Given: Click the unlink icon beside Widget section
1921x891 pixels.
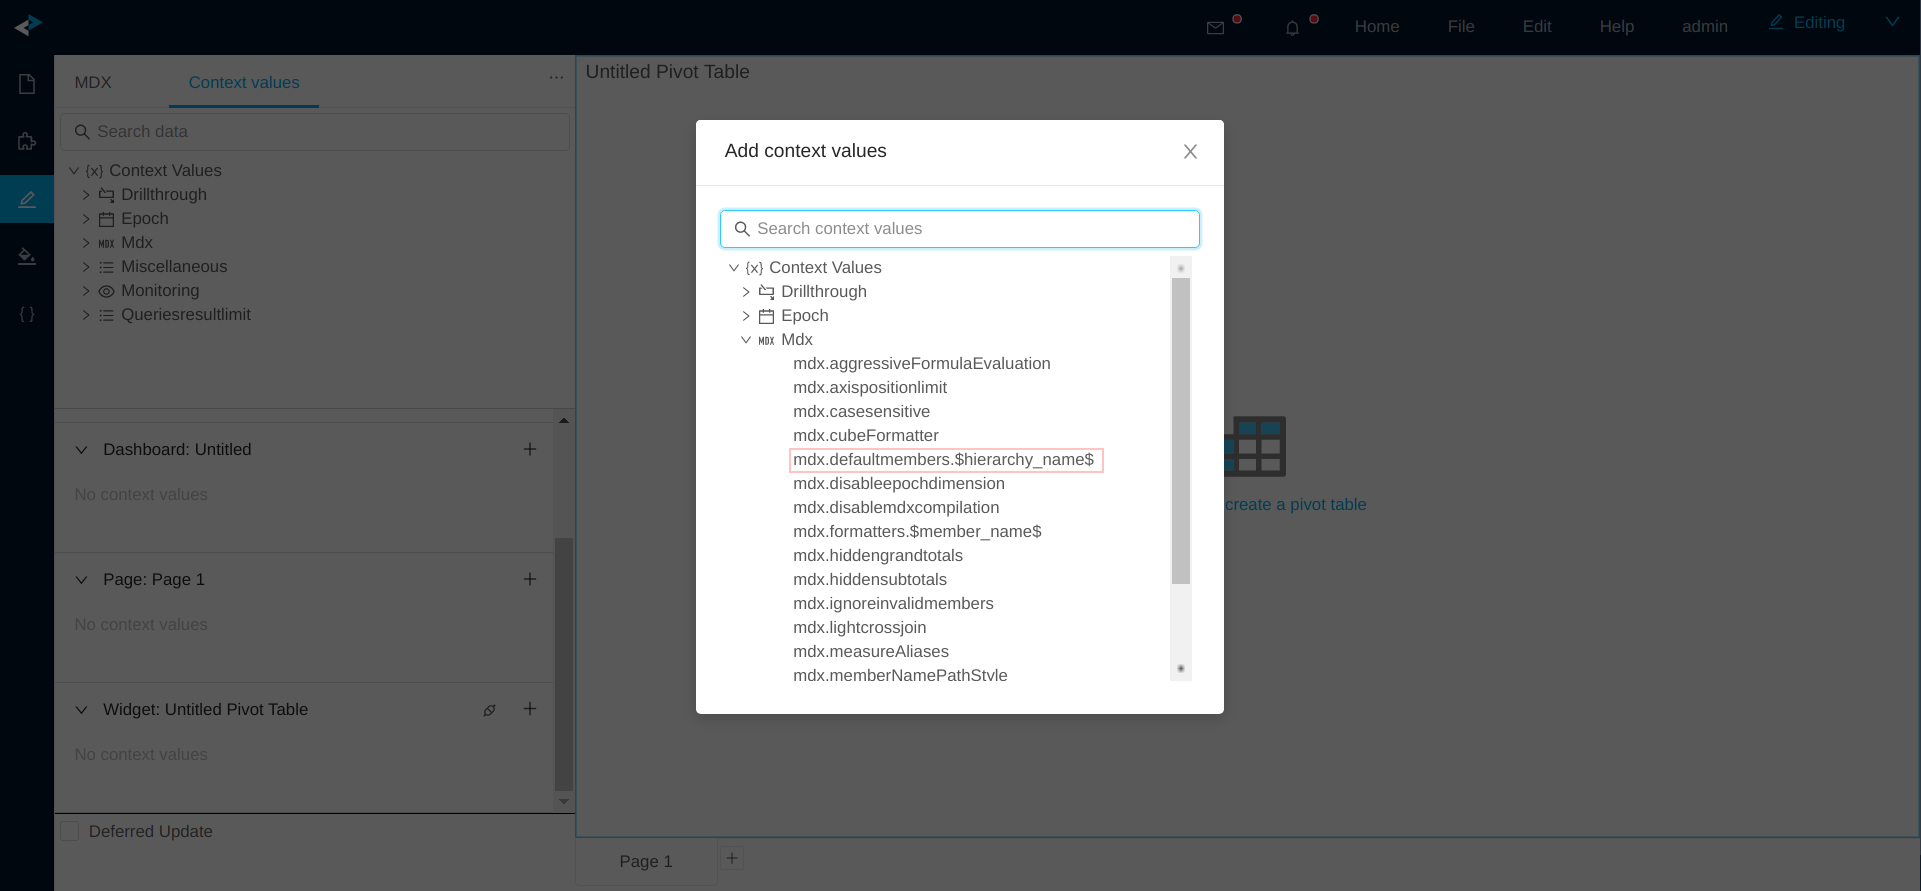Looking at the screenshot, I should [489, 710].
